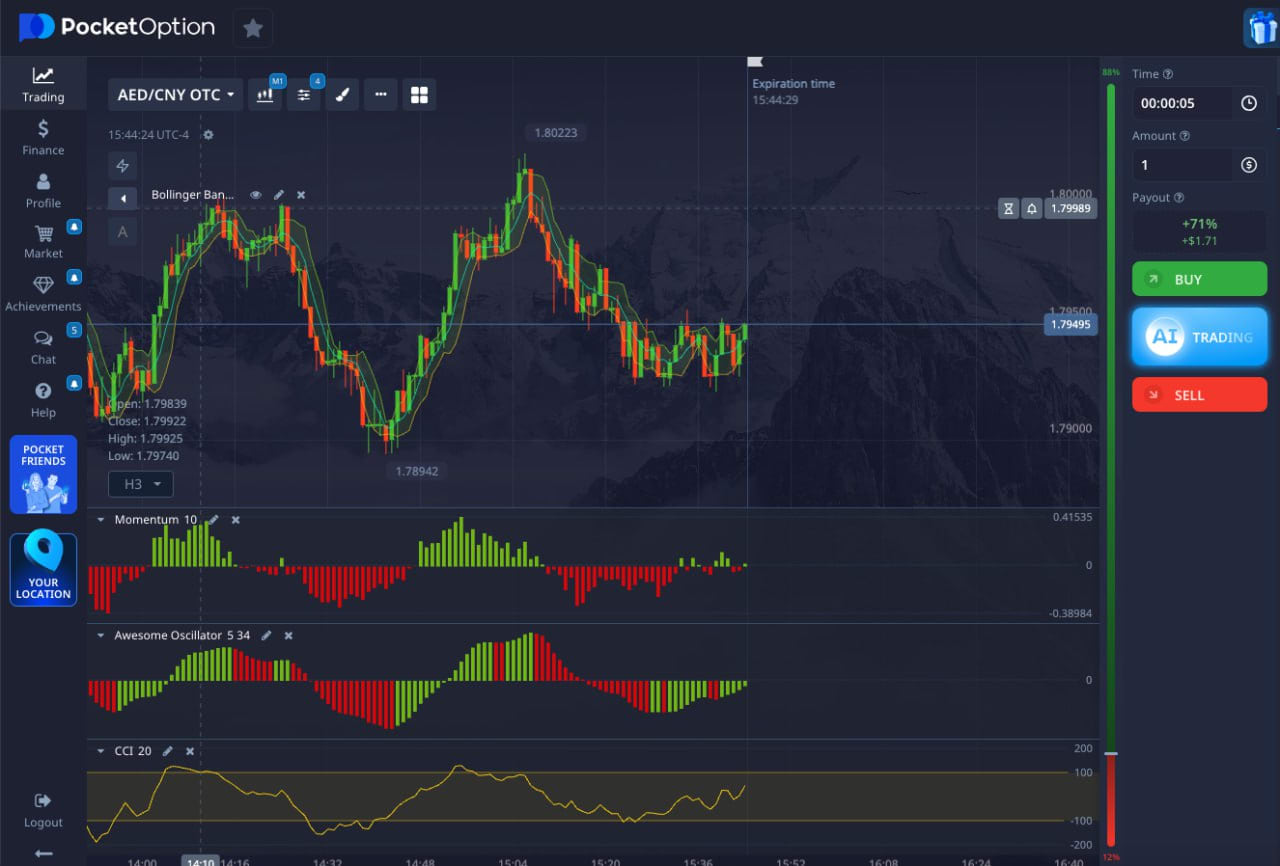Viewport: 1280px width, 866px height.
Task: Open AI Trading
Action: 1199,336
